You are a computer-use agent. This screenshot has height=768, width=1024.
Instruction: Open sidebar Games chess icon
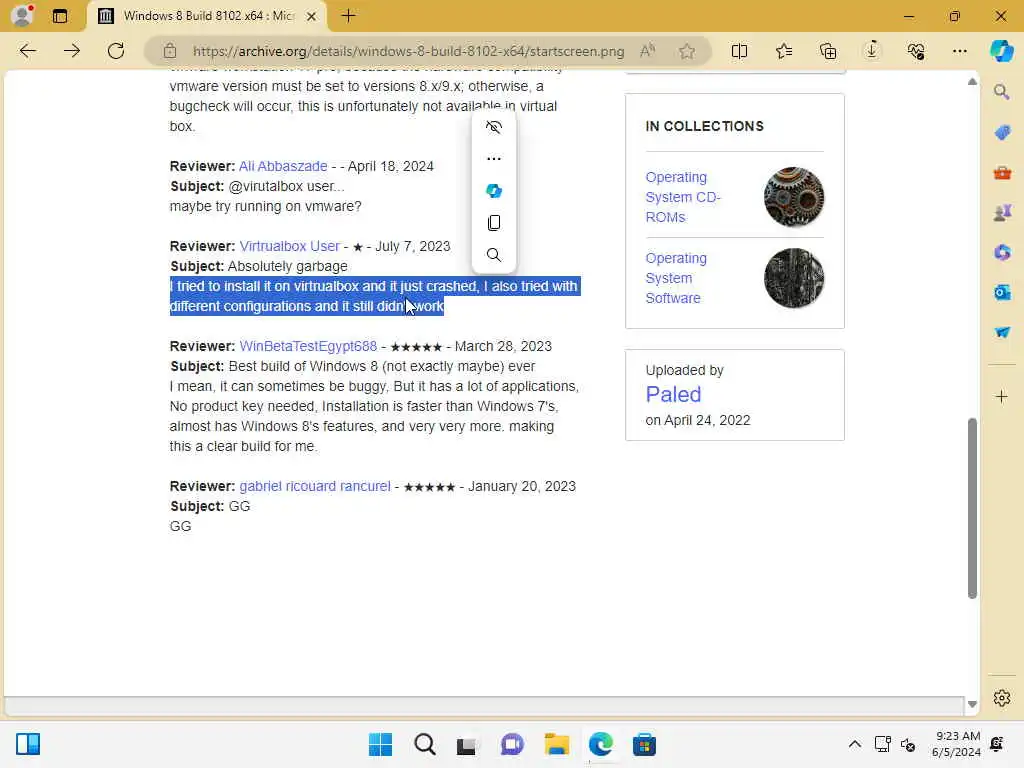(1002, 212)
